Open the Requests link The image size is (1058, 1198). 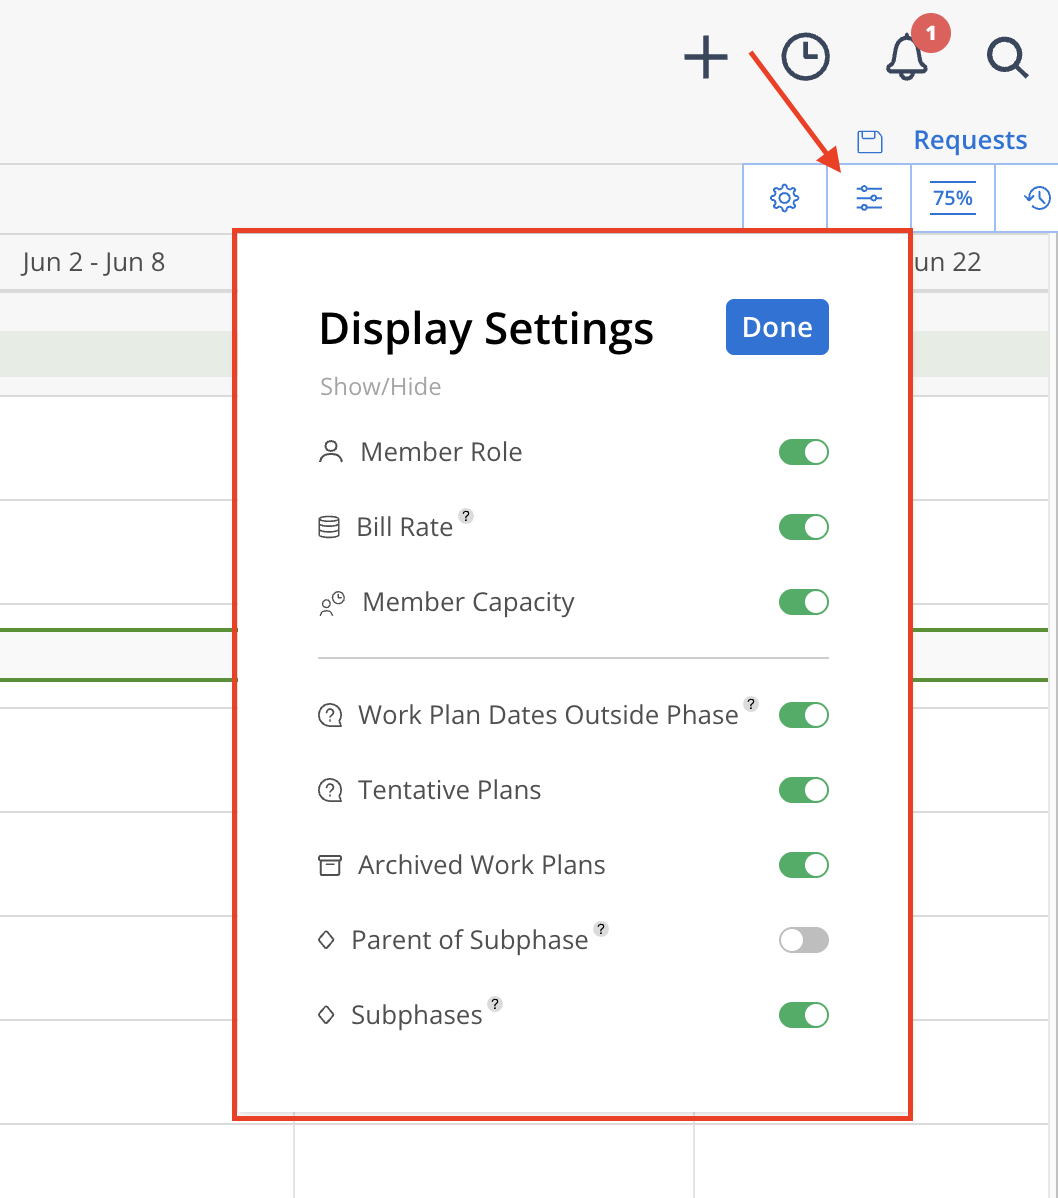tap(970, 141)
